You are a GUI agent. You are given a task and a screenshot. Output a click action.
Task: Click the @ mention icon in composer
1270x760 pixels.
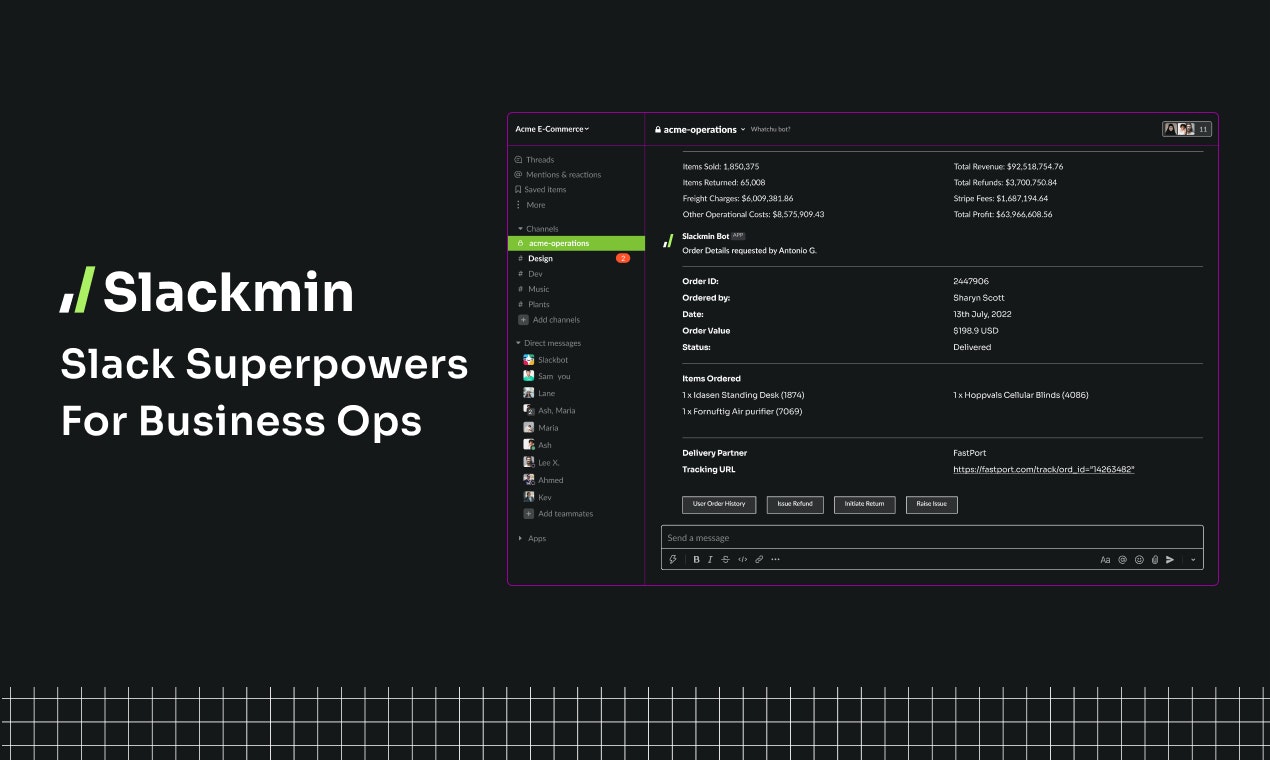1122,560
